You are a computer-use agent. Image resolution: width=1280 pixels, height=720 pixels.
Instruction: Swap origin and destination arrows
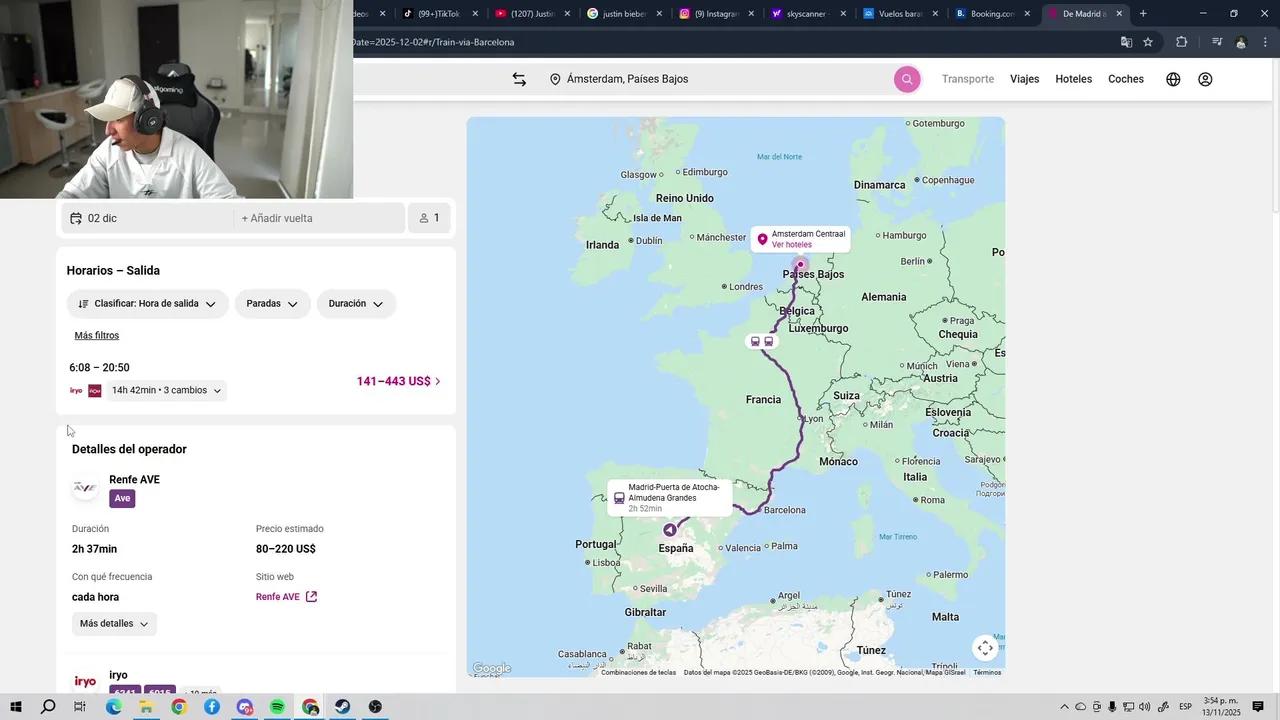click(x=519, y=79)
